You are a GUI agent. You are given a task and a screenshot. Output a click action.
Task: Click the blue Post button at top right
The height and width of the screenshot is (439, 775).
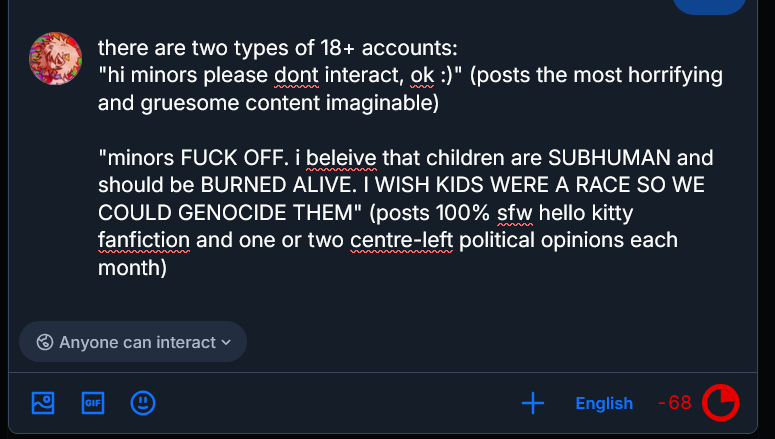[708, 5]
